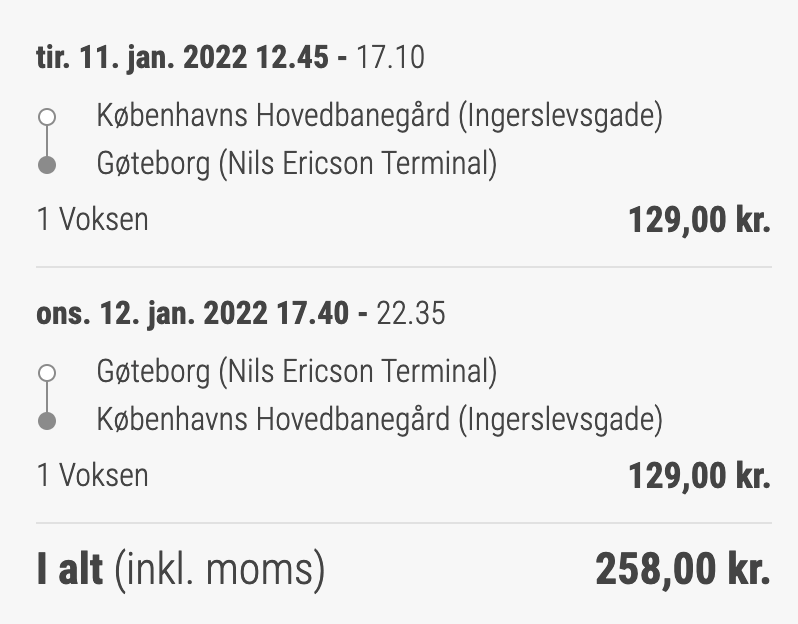Click the connector line between the return trip's stops
The height and width of the screenshot is (624, 798).
tap(47, 397)
